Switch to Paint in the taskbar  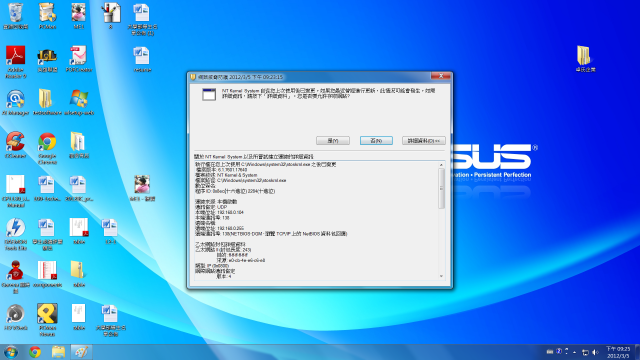click(x=81, y=352)
